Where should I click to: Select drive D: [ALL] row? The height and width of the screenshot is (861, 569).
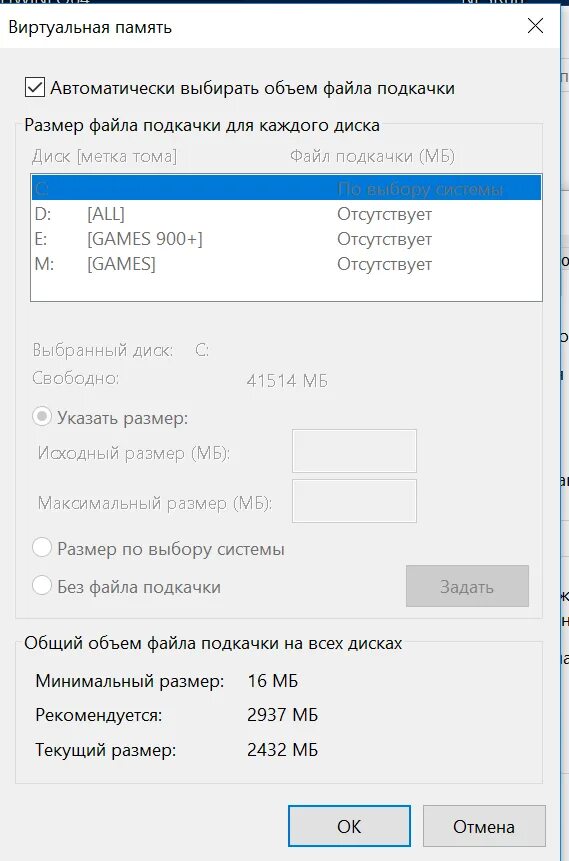tap(286, 214)
